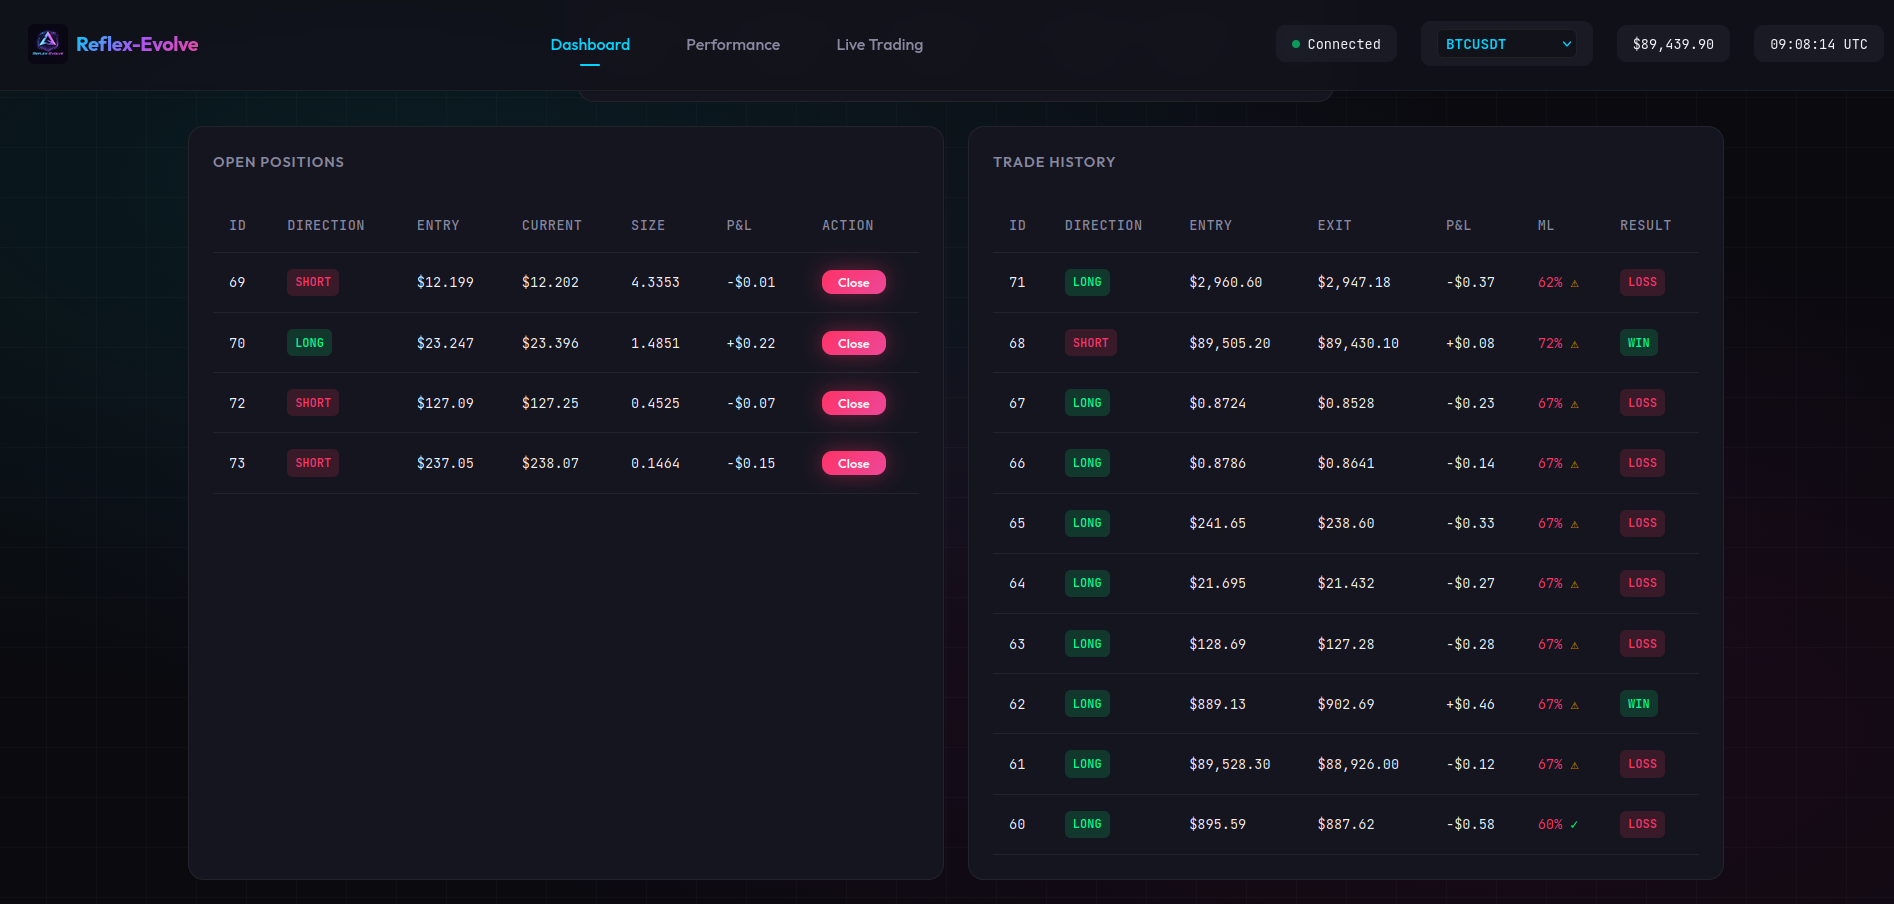Click the warning icon beside trade 71's ML score
1894x904 pixels.
[1574, 282]
